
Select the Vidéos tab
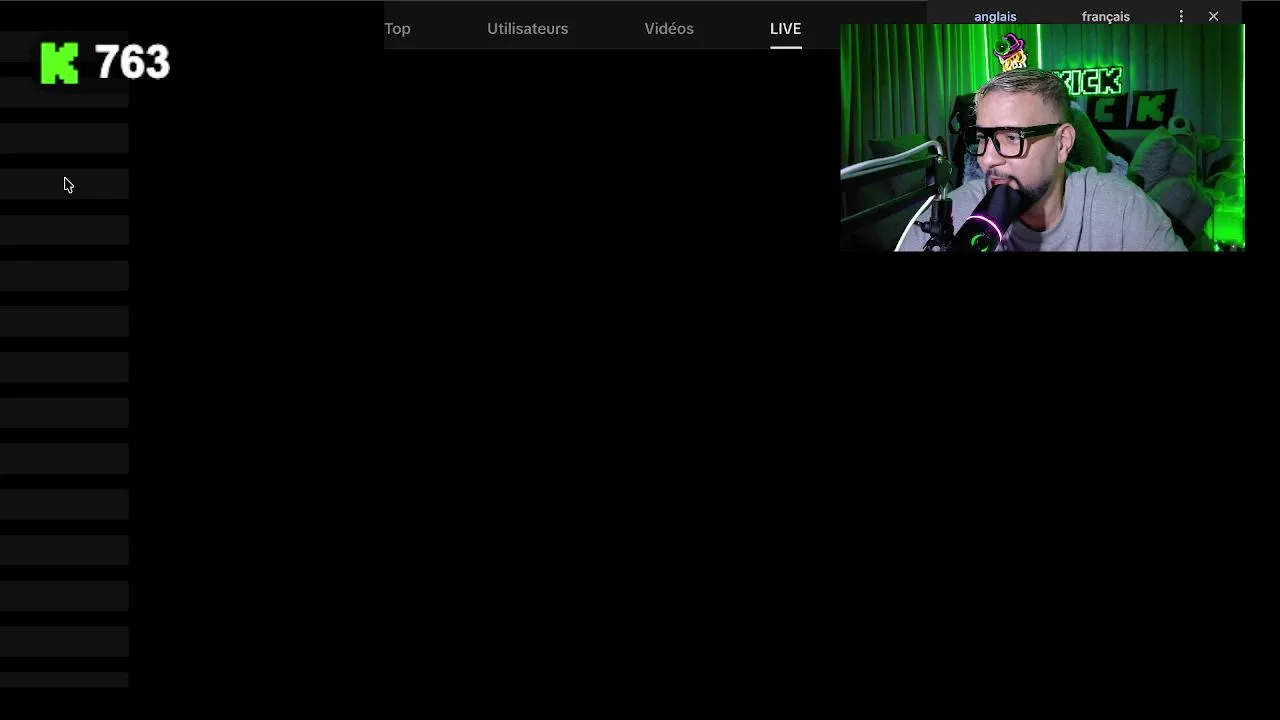coord(669,29)
